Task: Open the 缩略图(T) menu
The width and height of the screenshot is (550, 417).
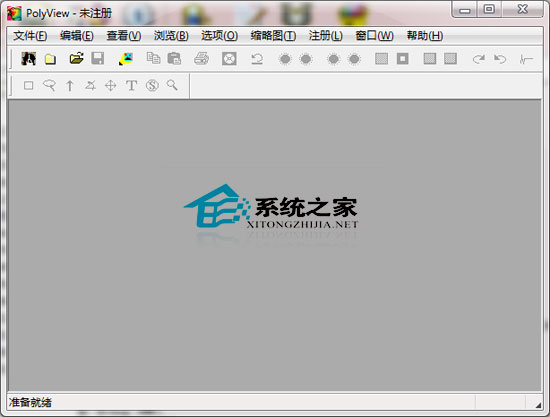Action: (x=273, y=35)
